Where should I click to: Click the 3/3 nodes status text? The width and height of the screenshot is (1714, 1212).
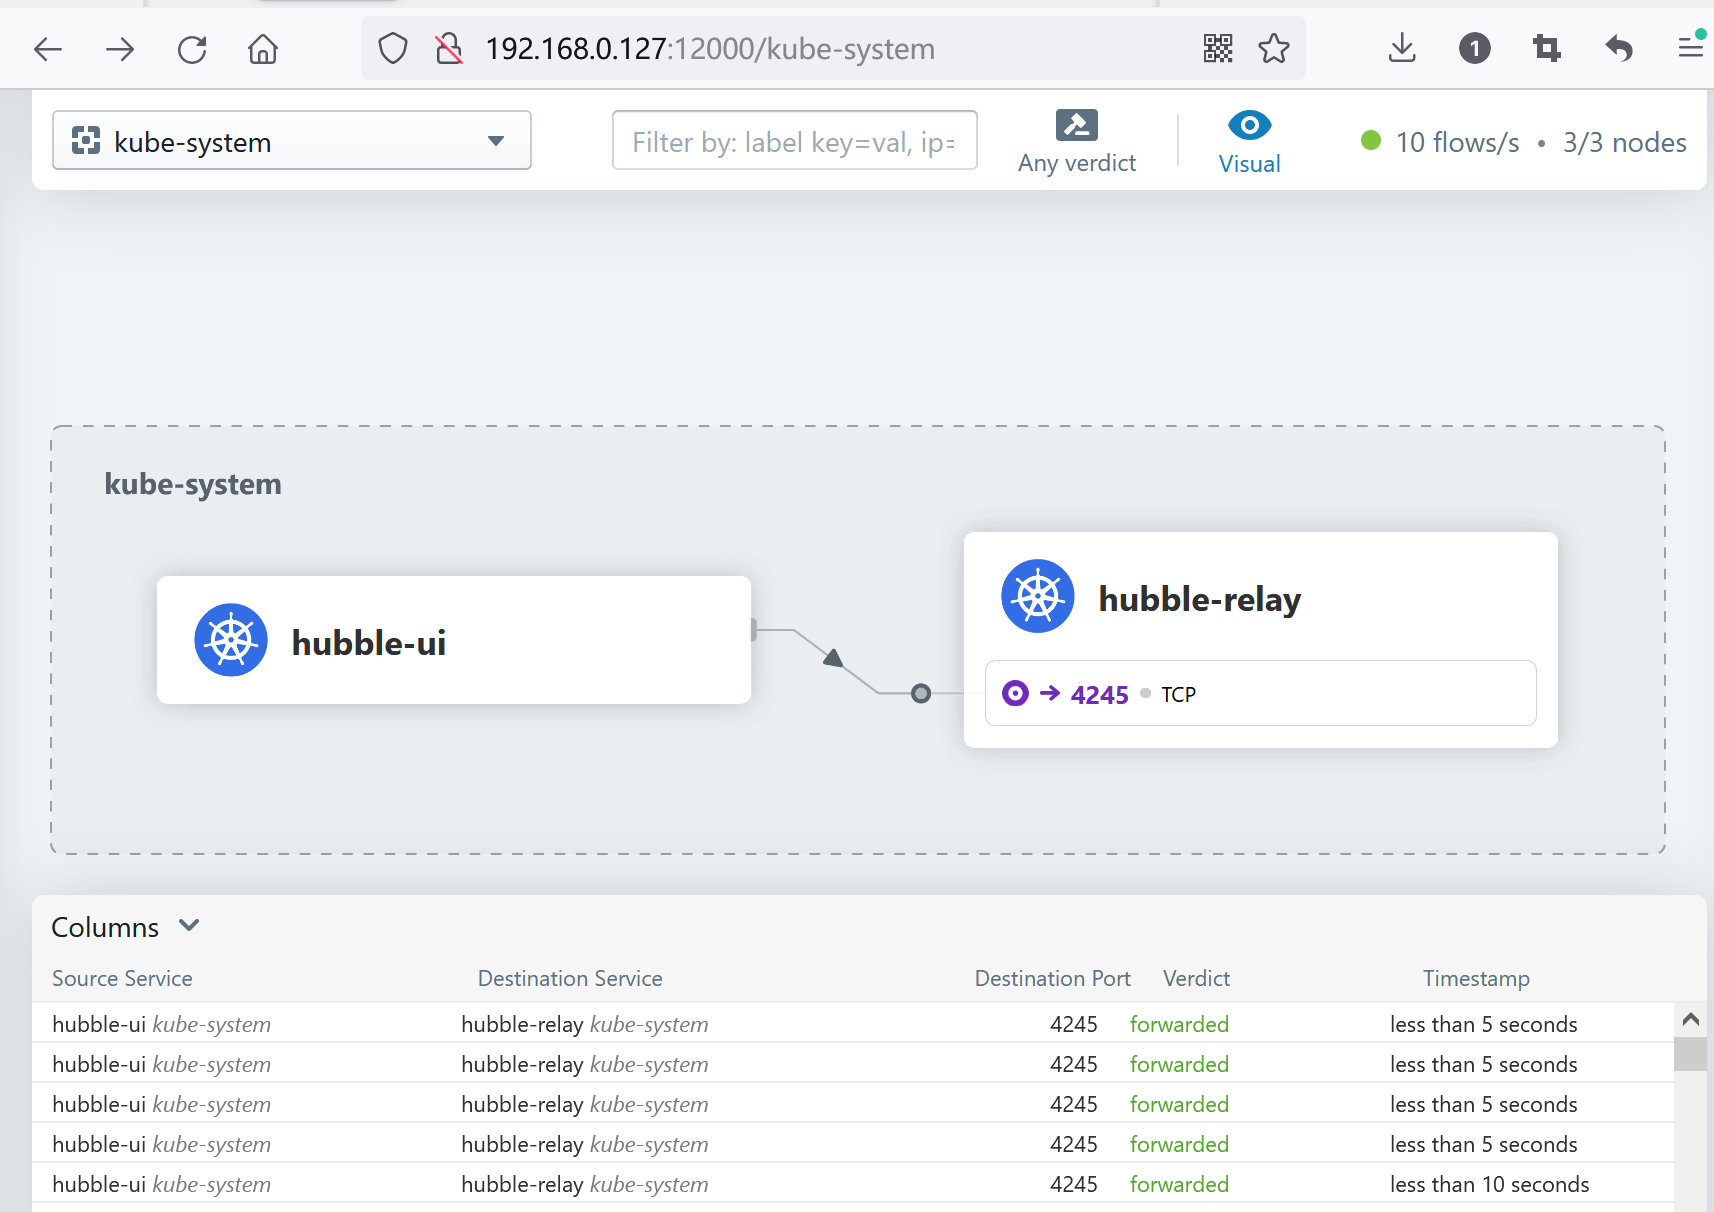click(1624, 142)
